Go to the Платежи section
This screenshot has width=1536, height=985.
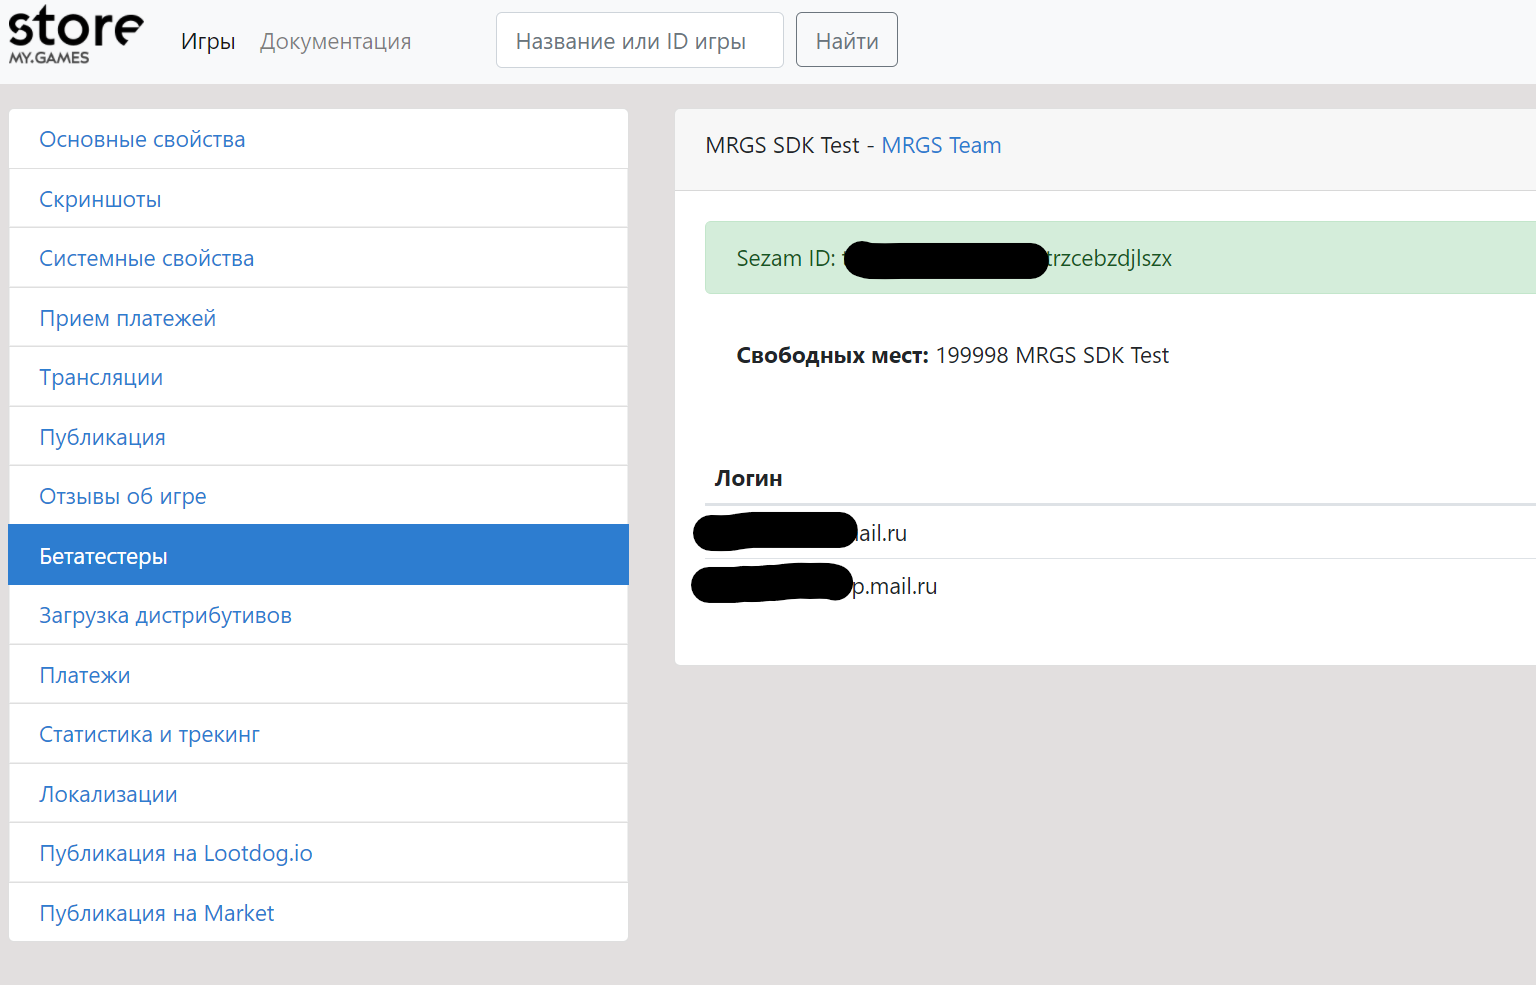point(85,674)
